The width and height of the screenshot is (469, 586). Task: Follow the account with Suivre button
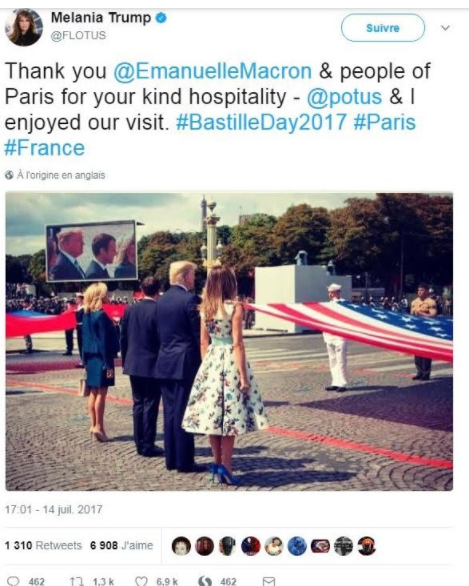383,28
